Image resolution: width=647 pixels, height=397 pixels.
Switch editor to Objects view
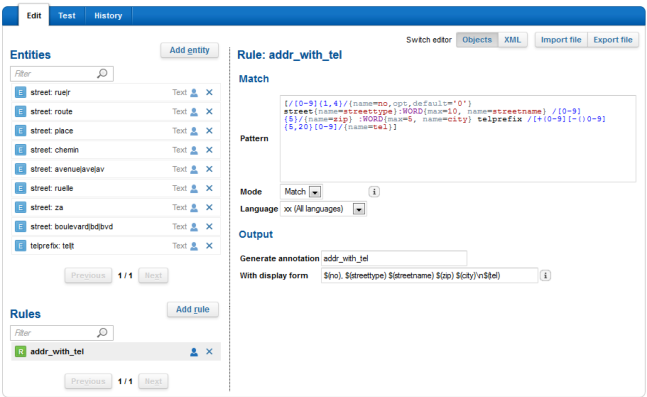click(x=477, y=40)
